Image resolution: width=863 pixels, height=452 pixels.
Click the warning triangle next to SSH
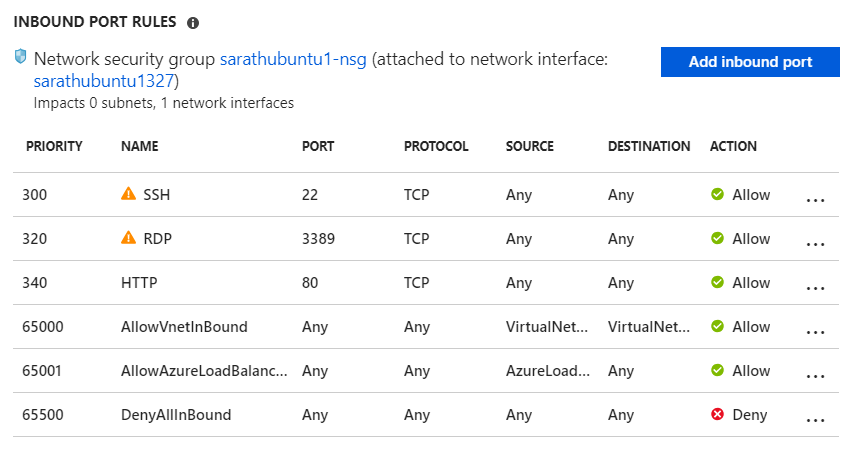click(x=128, y=194)
